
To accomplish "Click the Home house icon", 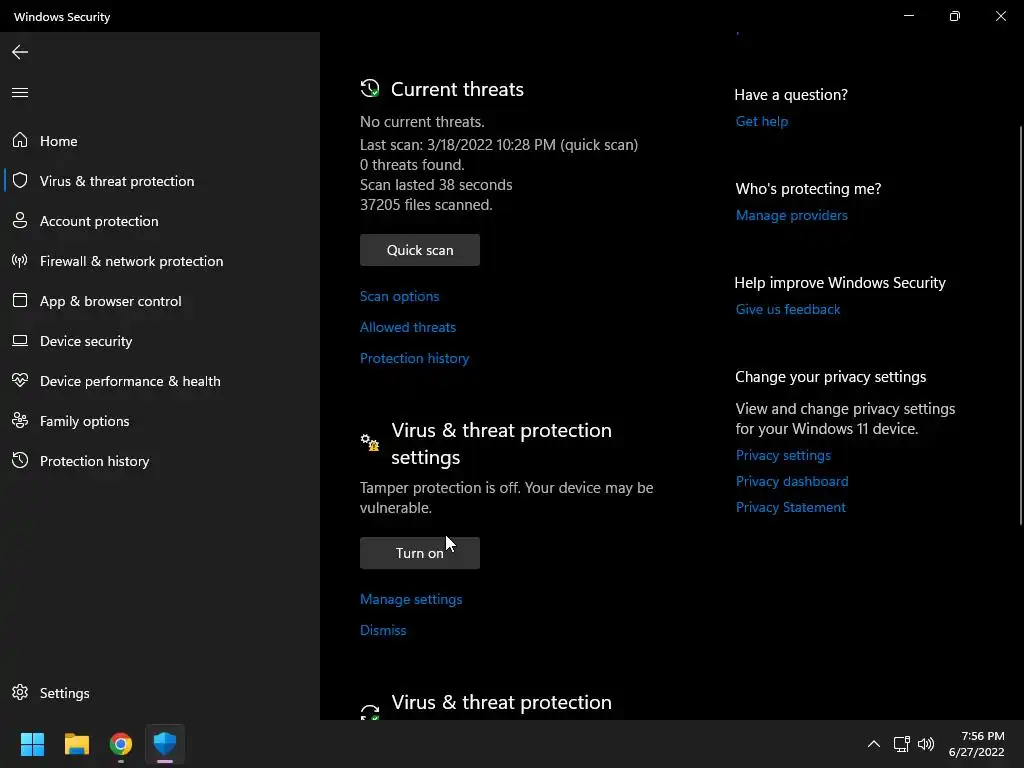I will click(x=20, y=140).
